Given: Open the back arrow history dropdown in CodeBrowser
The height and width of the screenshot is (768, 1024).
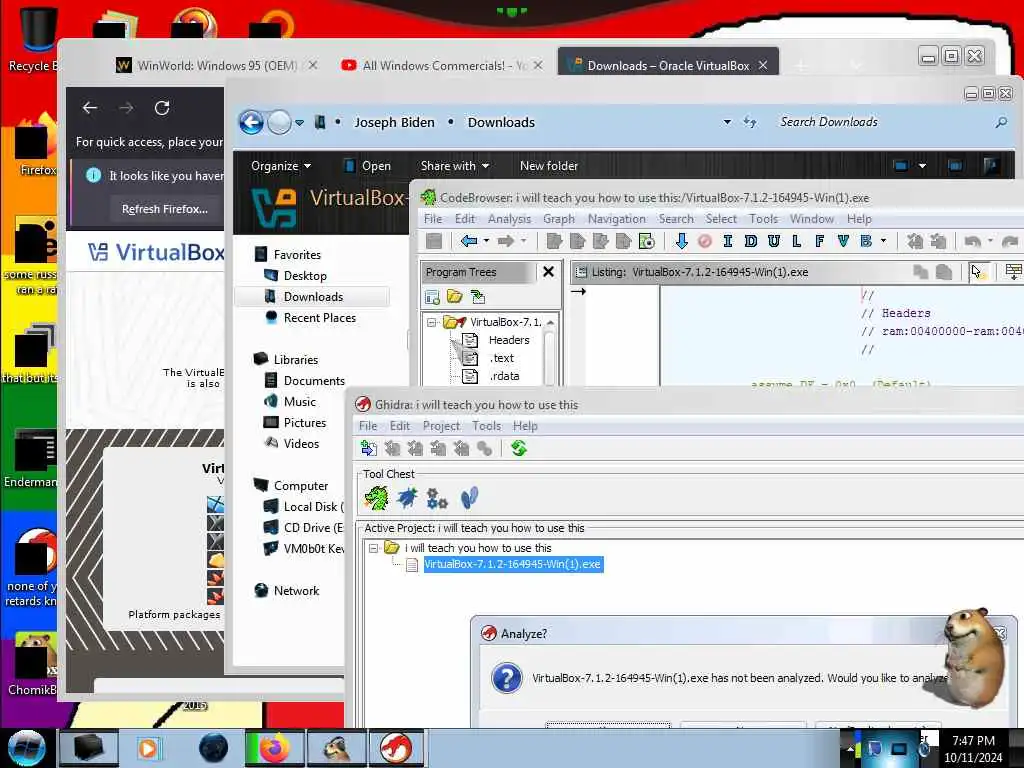Looking at the screenshot, I should (x=487, y=241).
